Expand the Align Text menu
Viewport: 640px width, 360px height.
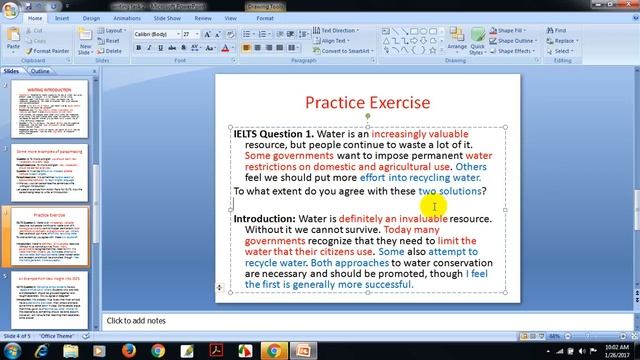331,41
